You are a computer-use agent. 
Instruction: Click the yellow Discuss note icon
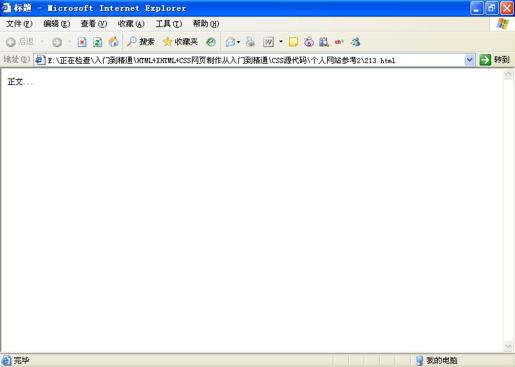click(x=293, y=42)
